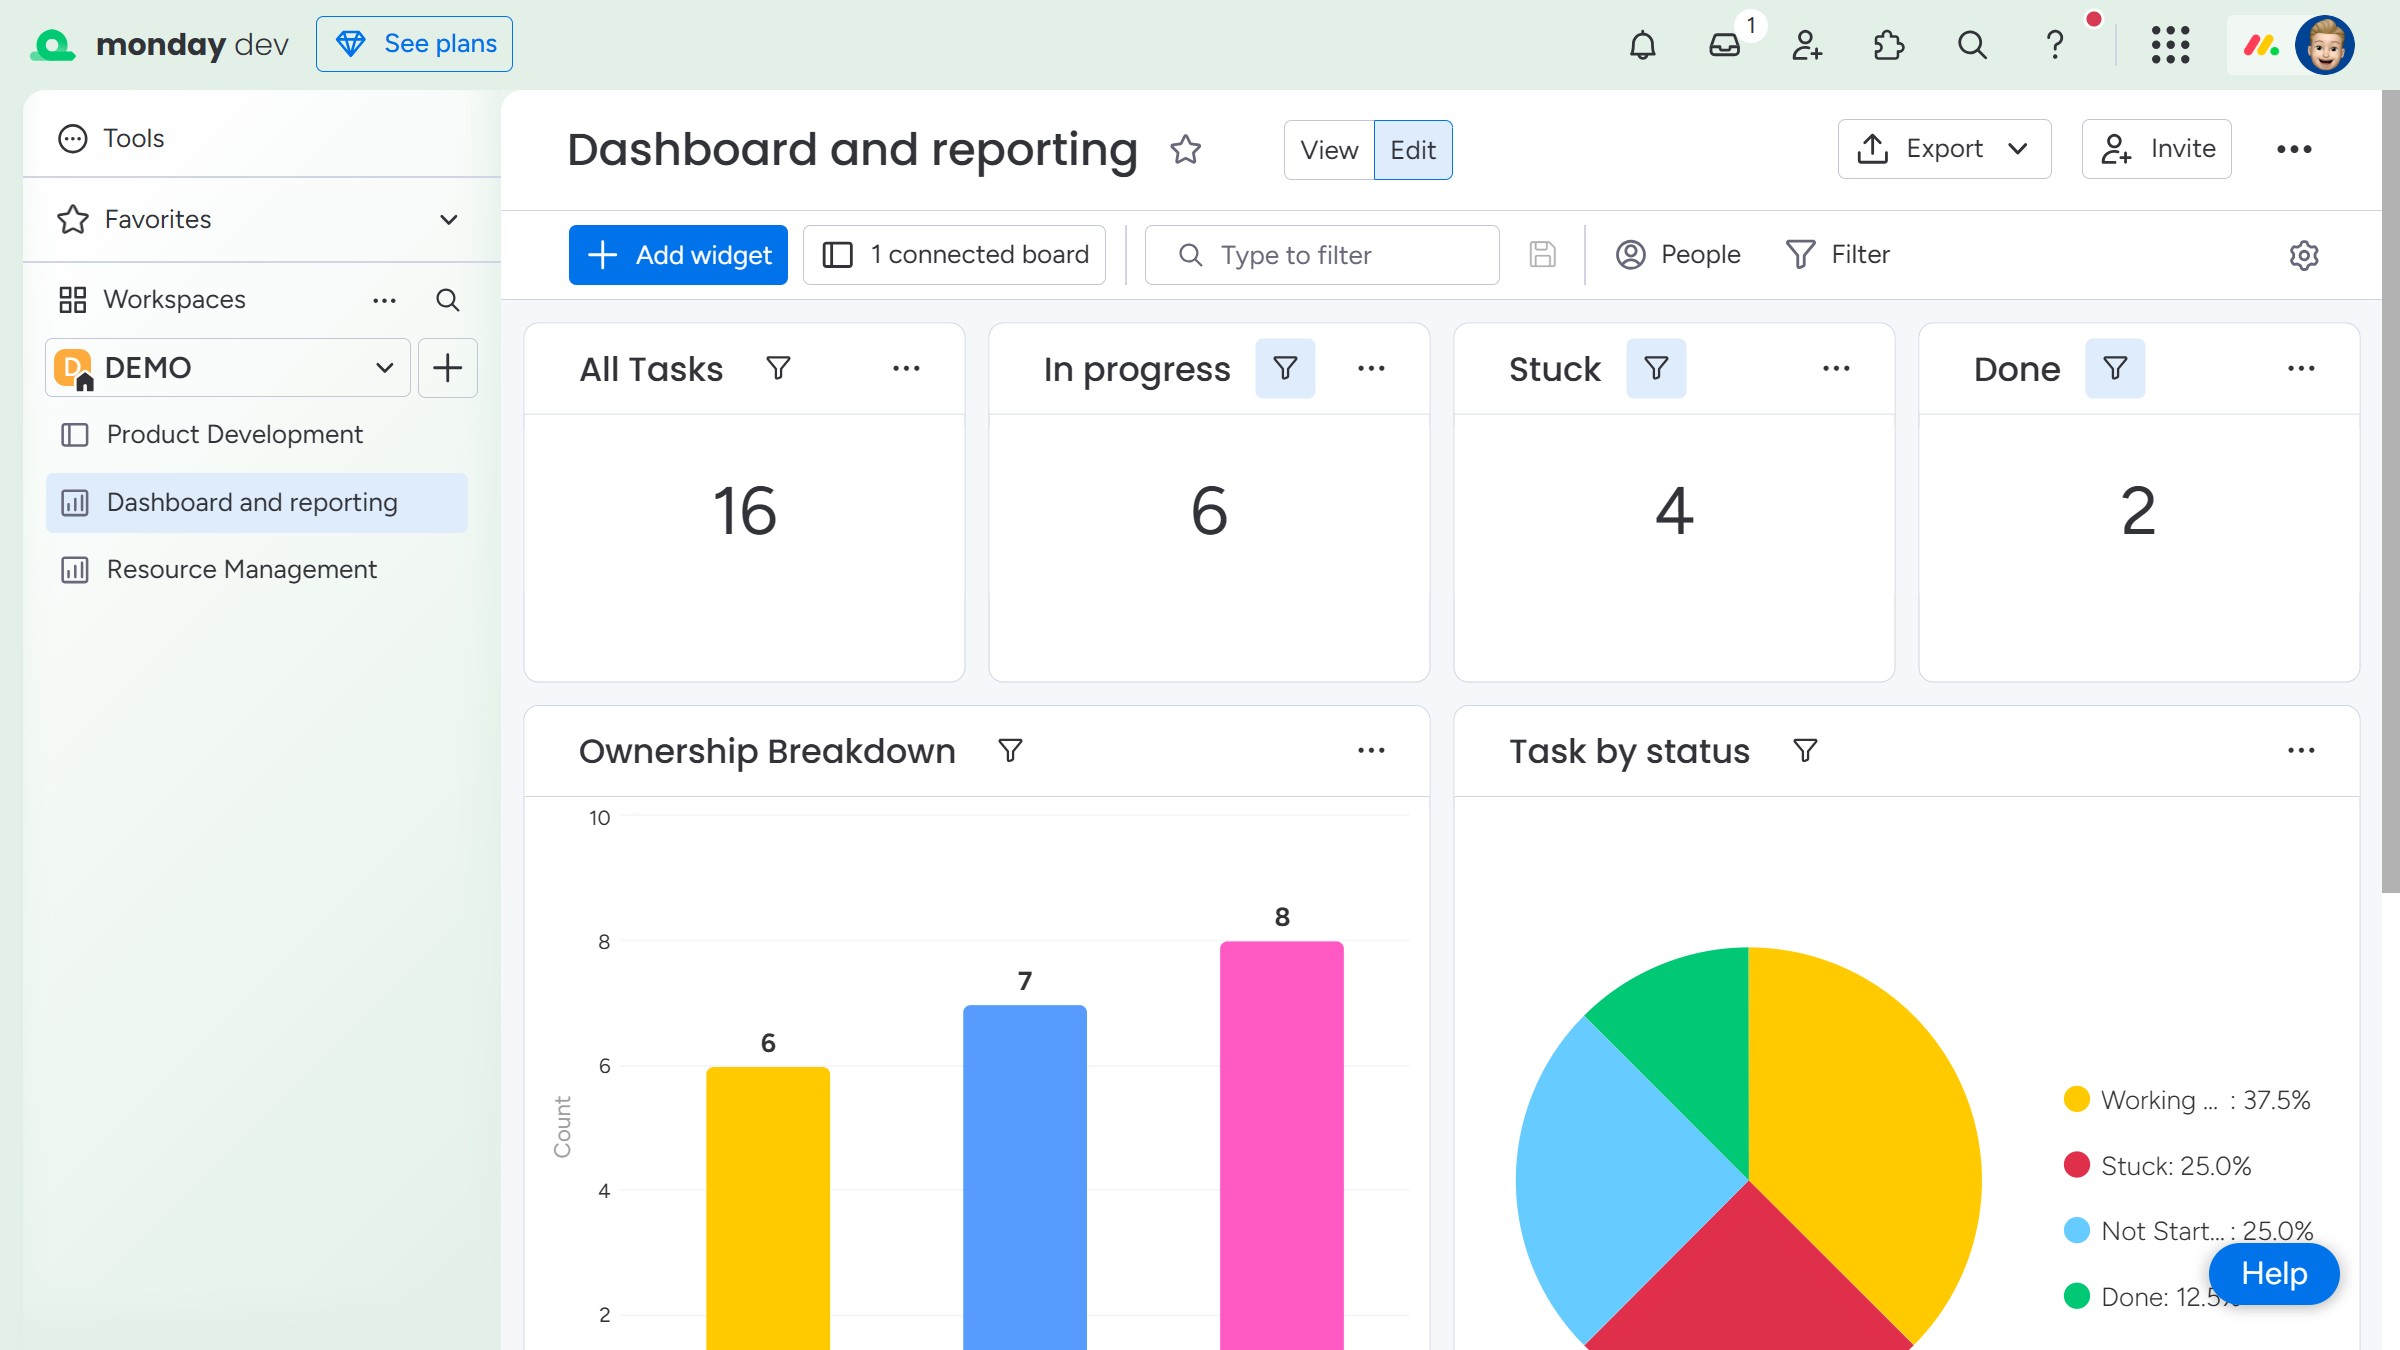Click the save filter disk icon
Image resolution: width=2400 pixels, height=1350 pixels.
click(x=1542, y=255)
